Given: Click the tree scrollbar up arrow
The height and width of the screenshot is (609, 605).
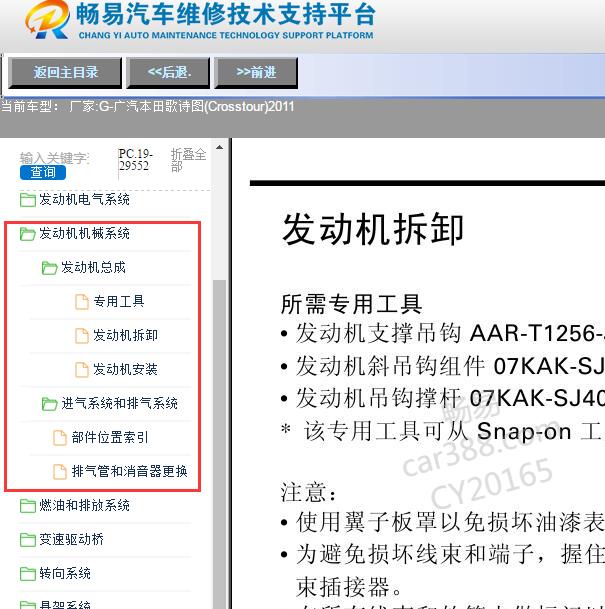Looking at the screenshot, I should tap(219, 147).
